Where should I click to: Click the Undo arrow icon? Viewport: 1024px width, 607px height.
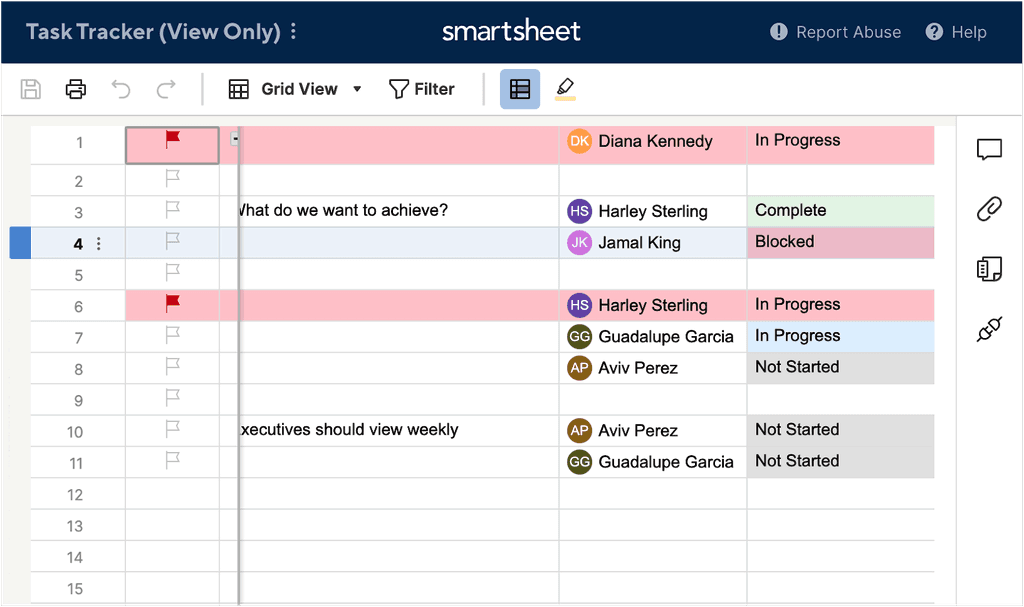(120, 88)
